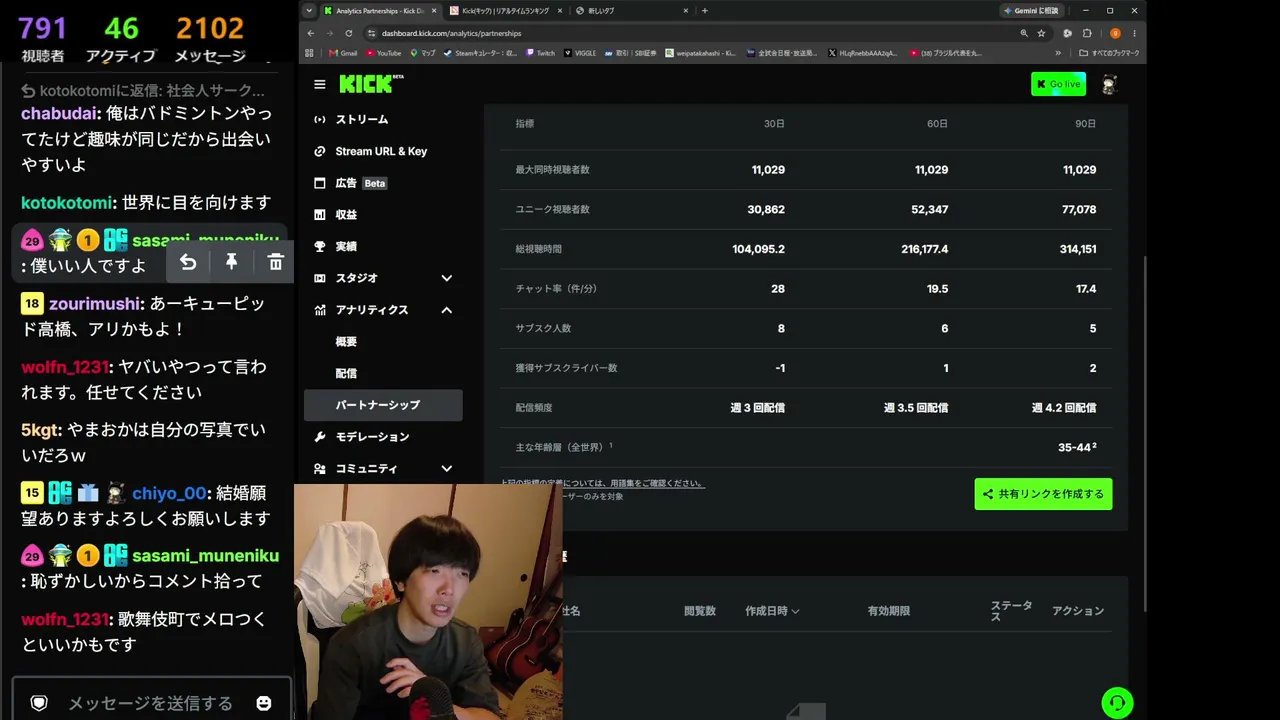Viewport: 1280px width, 720px height.
Task: Open the Twitch bookmark
Action: pos(540,53)
